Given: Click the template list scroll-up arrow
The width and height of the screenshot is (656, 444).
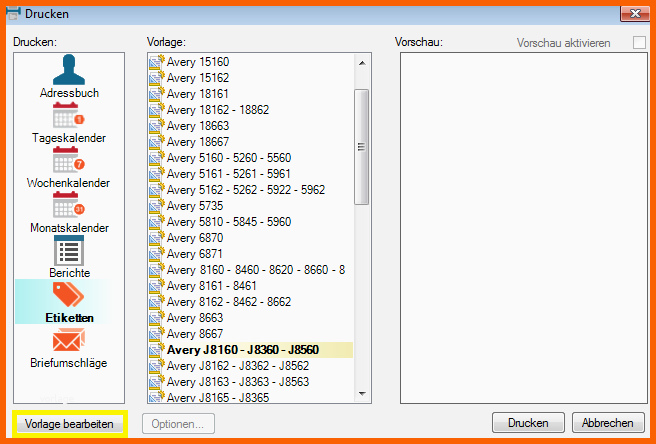Looking at the screenshot, I should 362,63.
